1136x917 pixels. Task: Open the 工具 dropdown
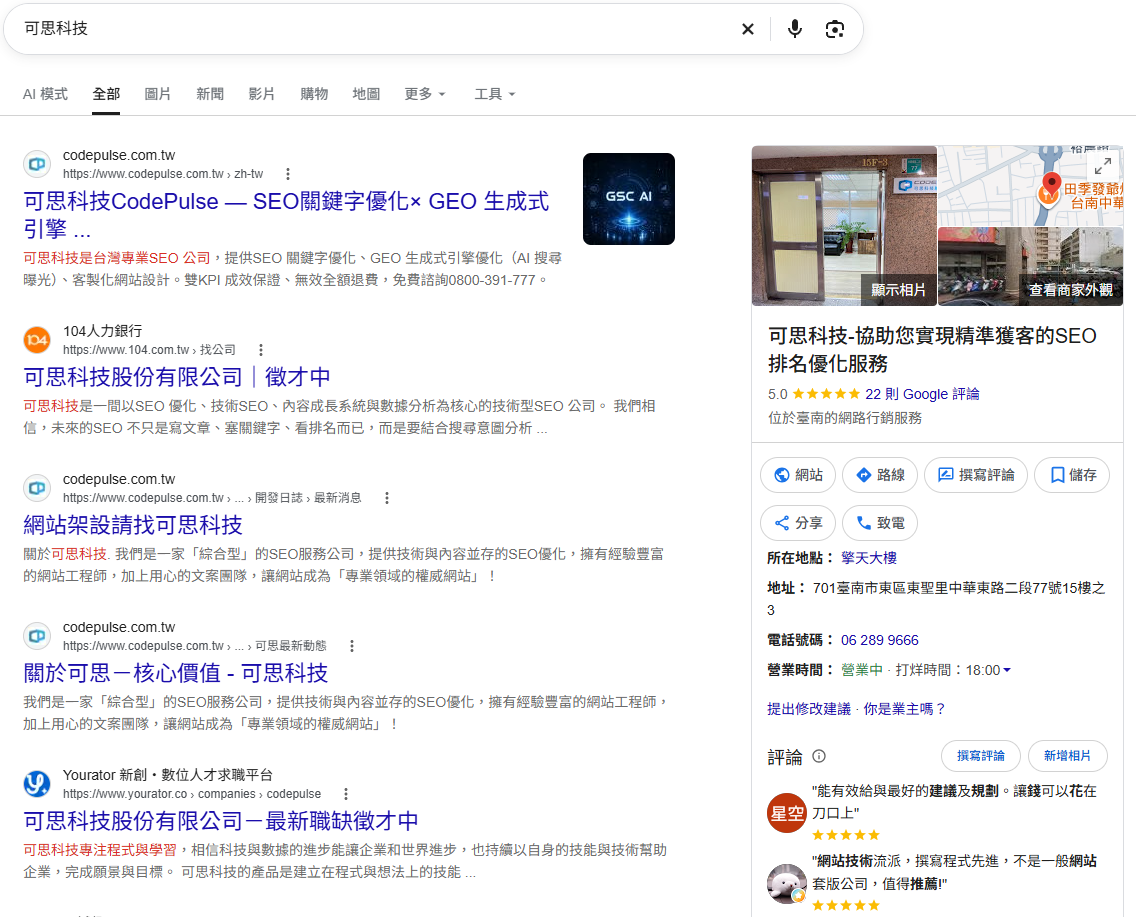coord(494,94)
